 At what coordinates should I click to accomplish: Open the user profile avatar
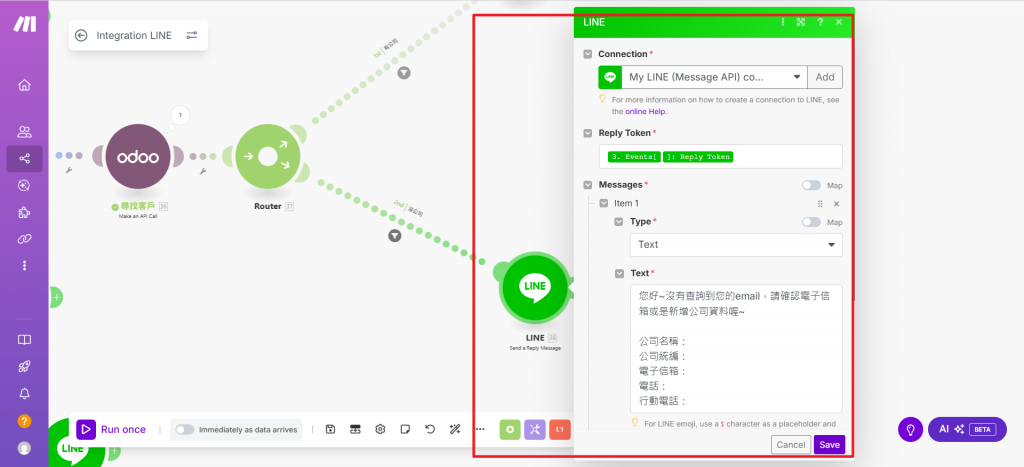tap(24, 448)
